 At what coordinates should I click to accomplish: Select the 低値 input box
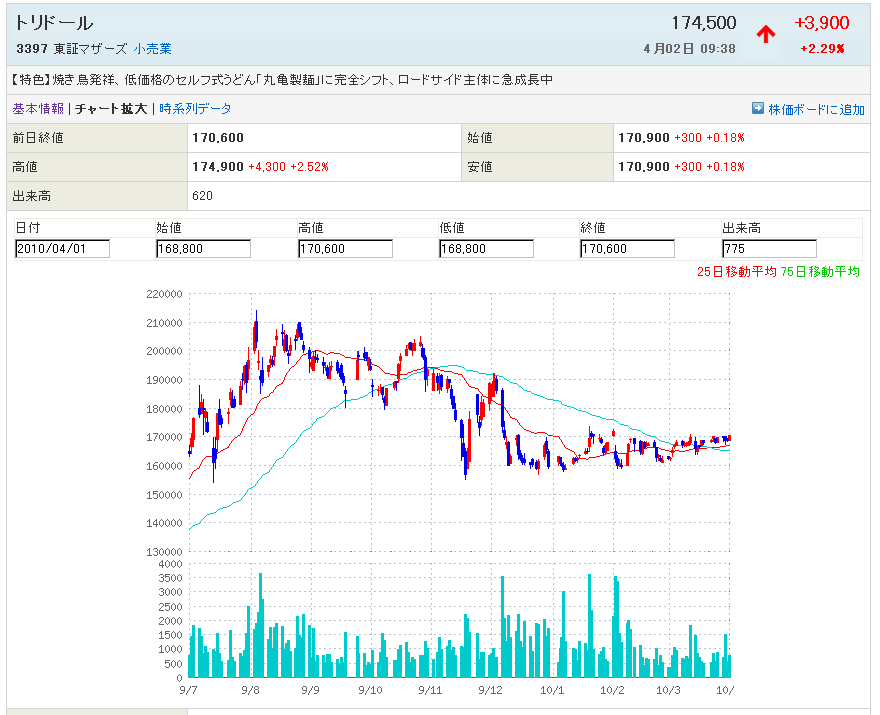point(486,249)
